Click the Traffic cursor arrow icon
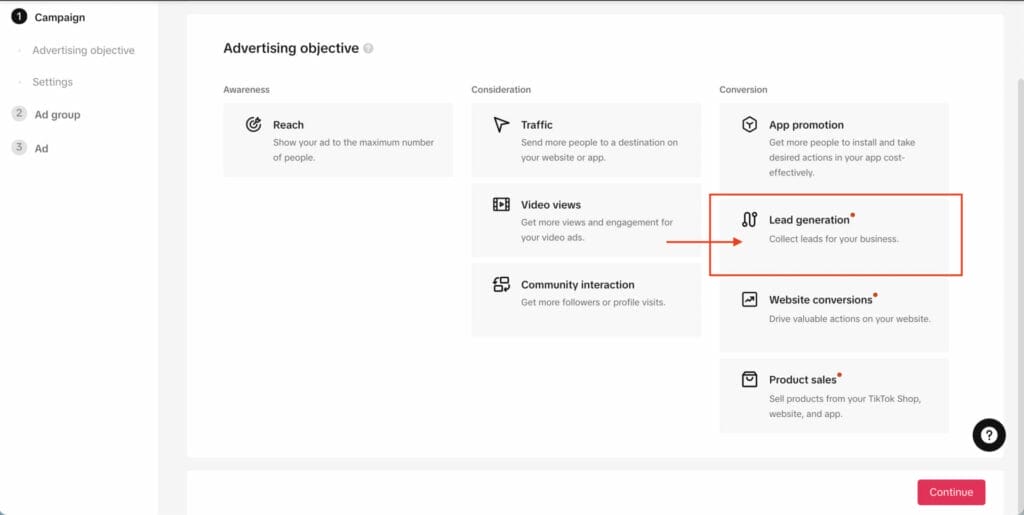Image resolution: width=1024 pixels, height=515 pixels. 501,124
